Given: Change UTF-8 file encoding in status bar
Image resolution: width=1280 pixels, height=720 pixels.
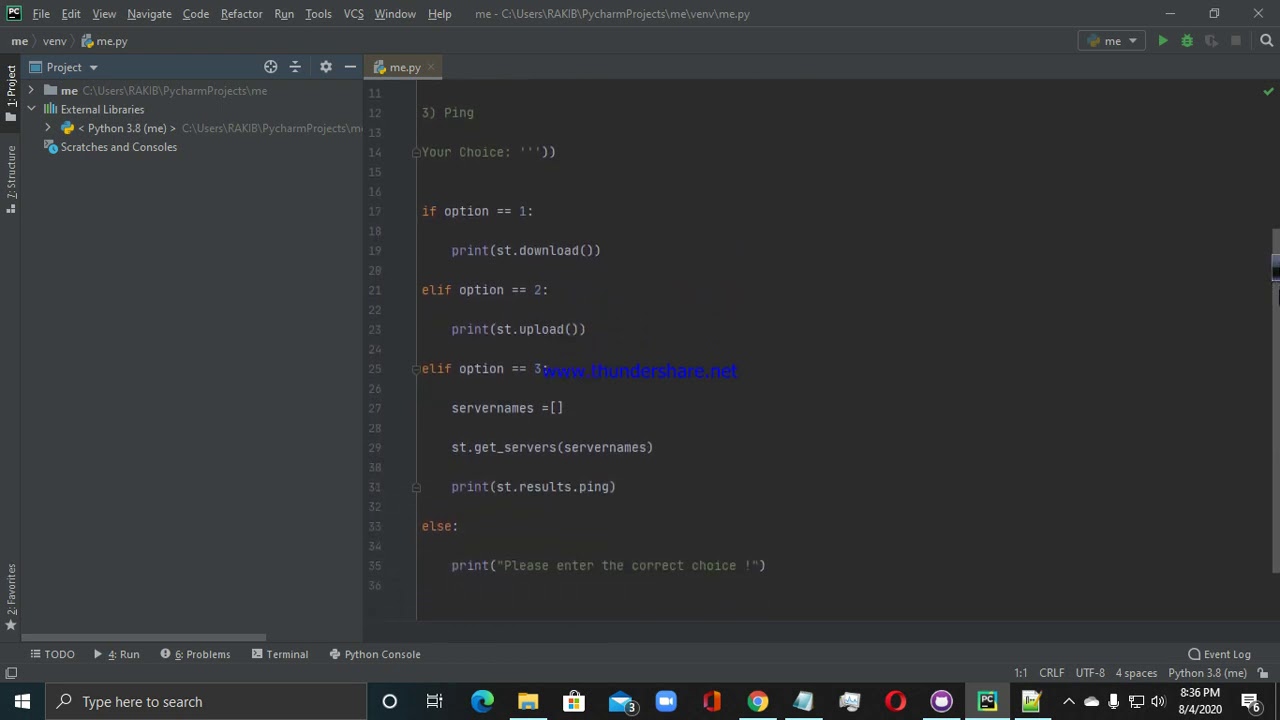Looking at the screenshot, I should pyautogui.click(x=1090, y=673).
